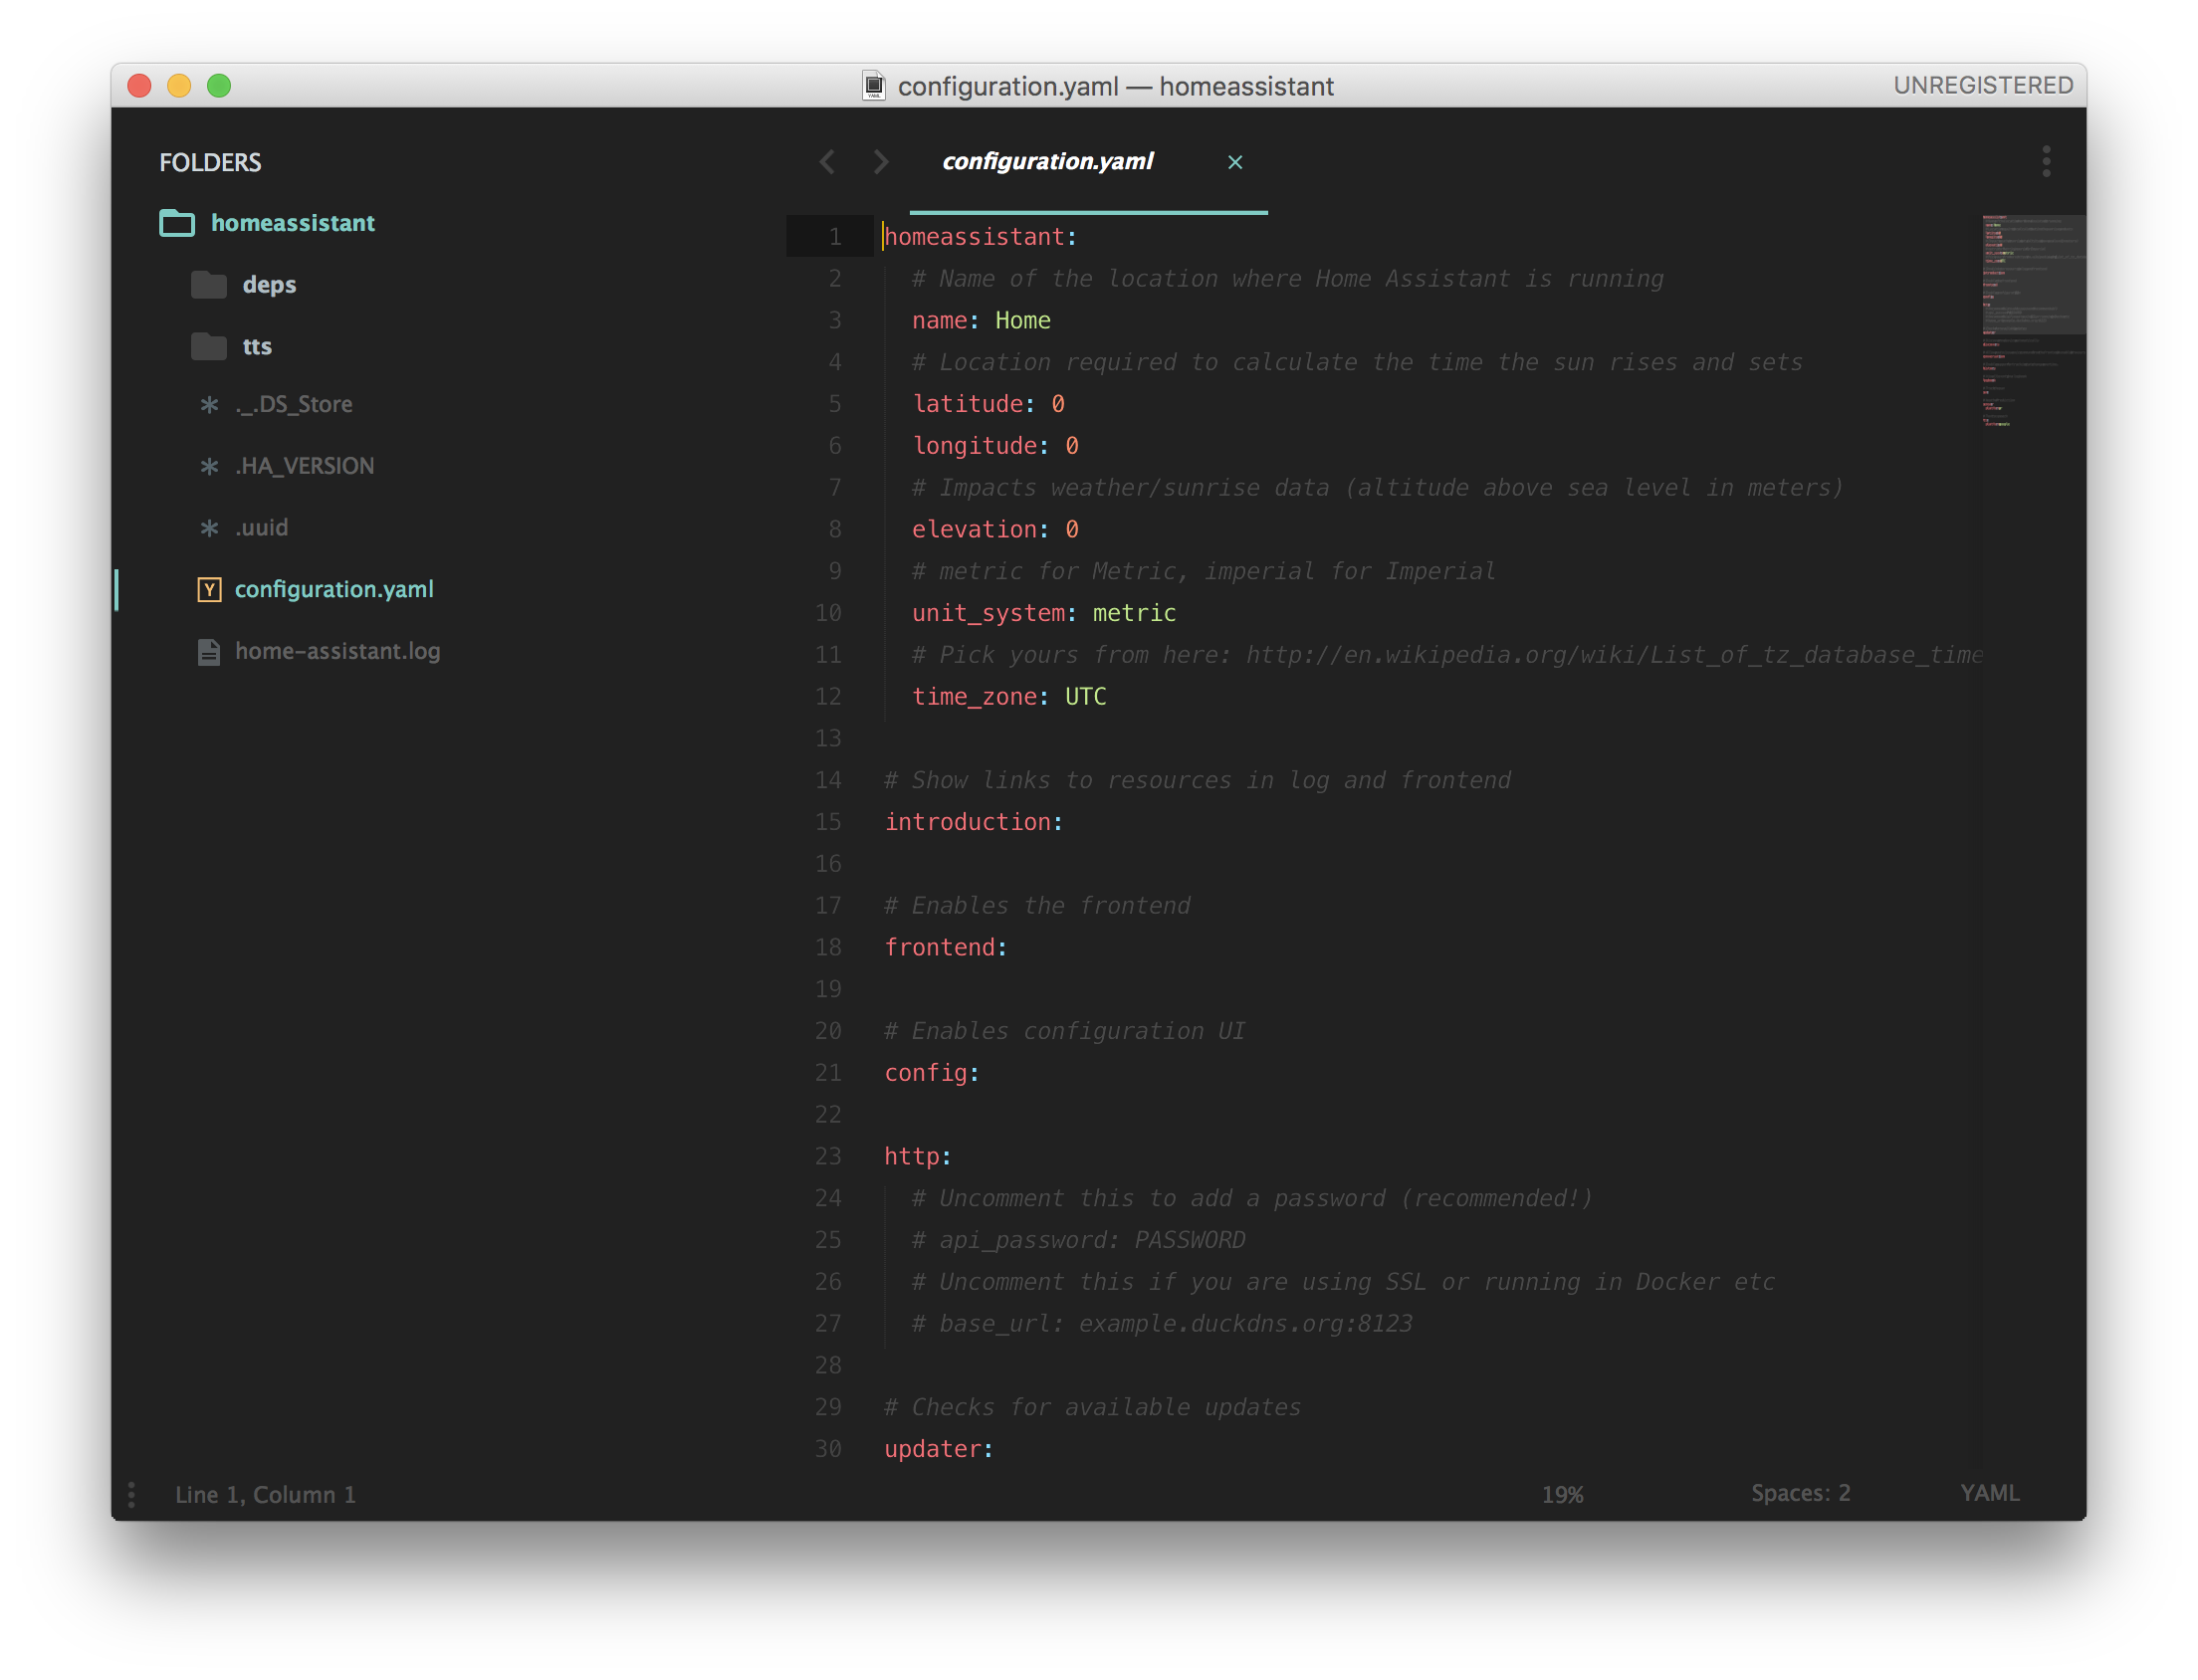Click the '# Enables configuration UI' comment
Image resolution: width=2198 pixels, height=1680 pixels.
[x=1065, y=1031]
